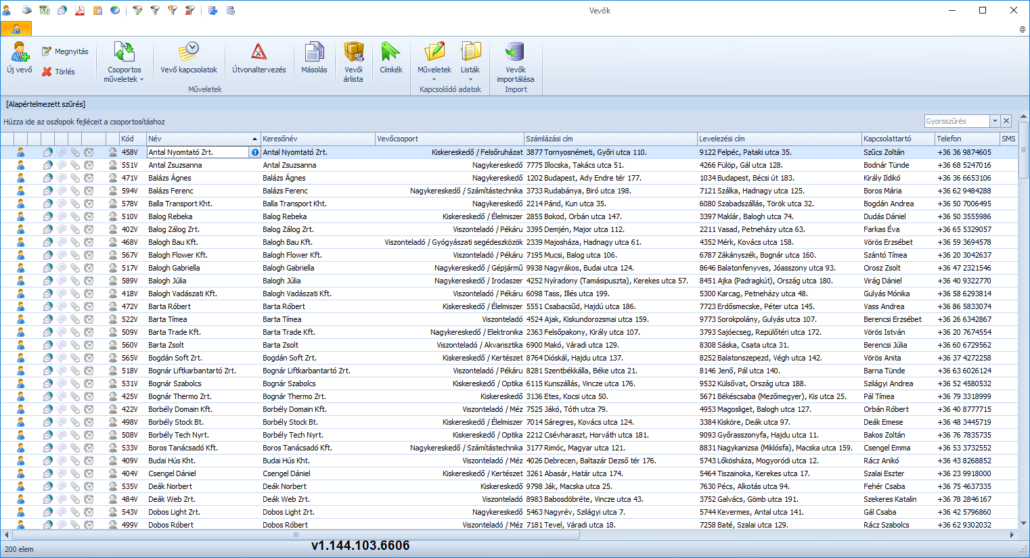Open Vevői árlista price list
Viewport: 1030px width, 558px height.
coord(353,62)
